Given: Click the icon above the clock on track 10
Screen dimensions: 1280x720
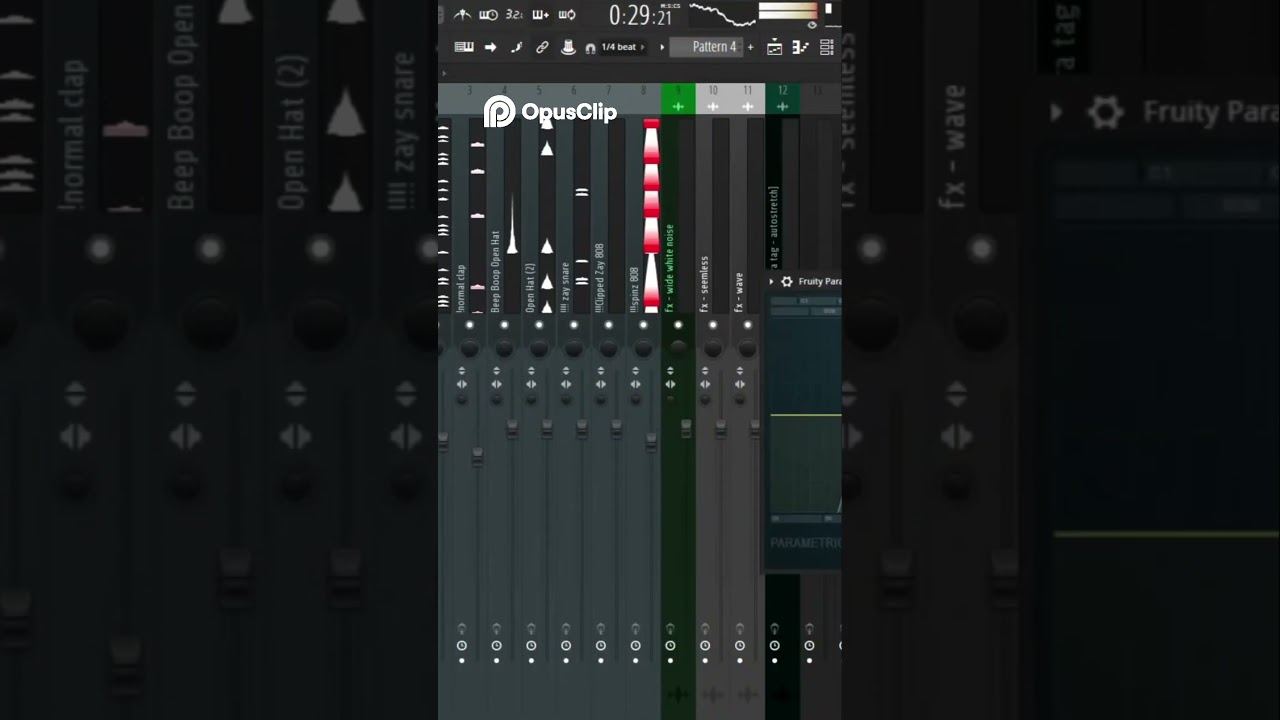Looking at the screenshot, I should tap(705, 628).
